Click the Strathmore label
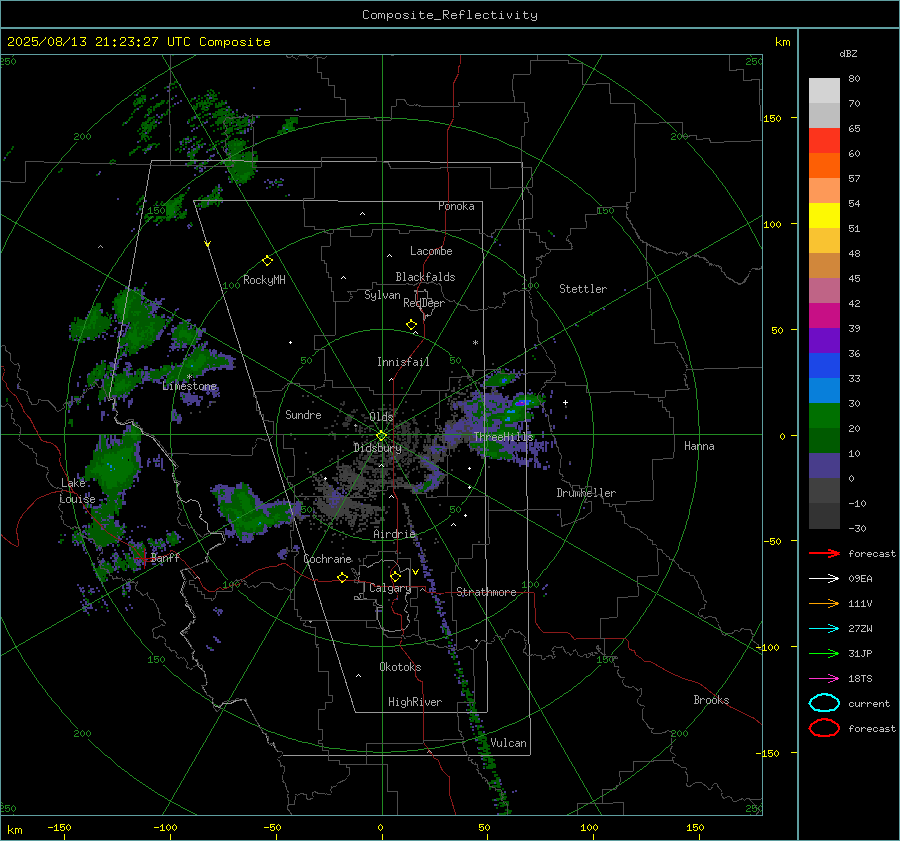 (486, 592)
